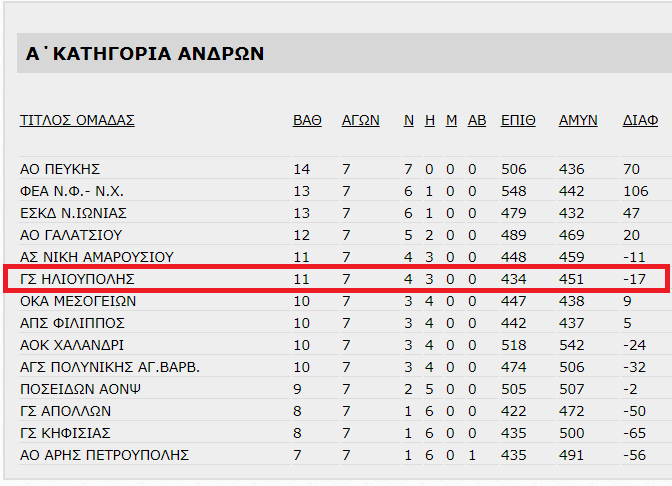This screenshot has width=672, height=486.
Task: Select the Ν wins column header
Action: tap(409, 120)
